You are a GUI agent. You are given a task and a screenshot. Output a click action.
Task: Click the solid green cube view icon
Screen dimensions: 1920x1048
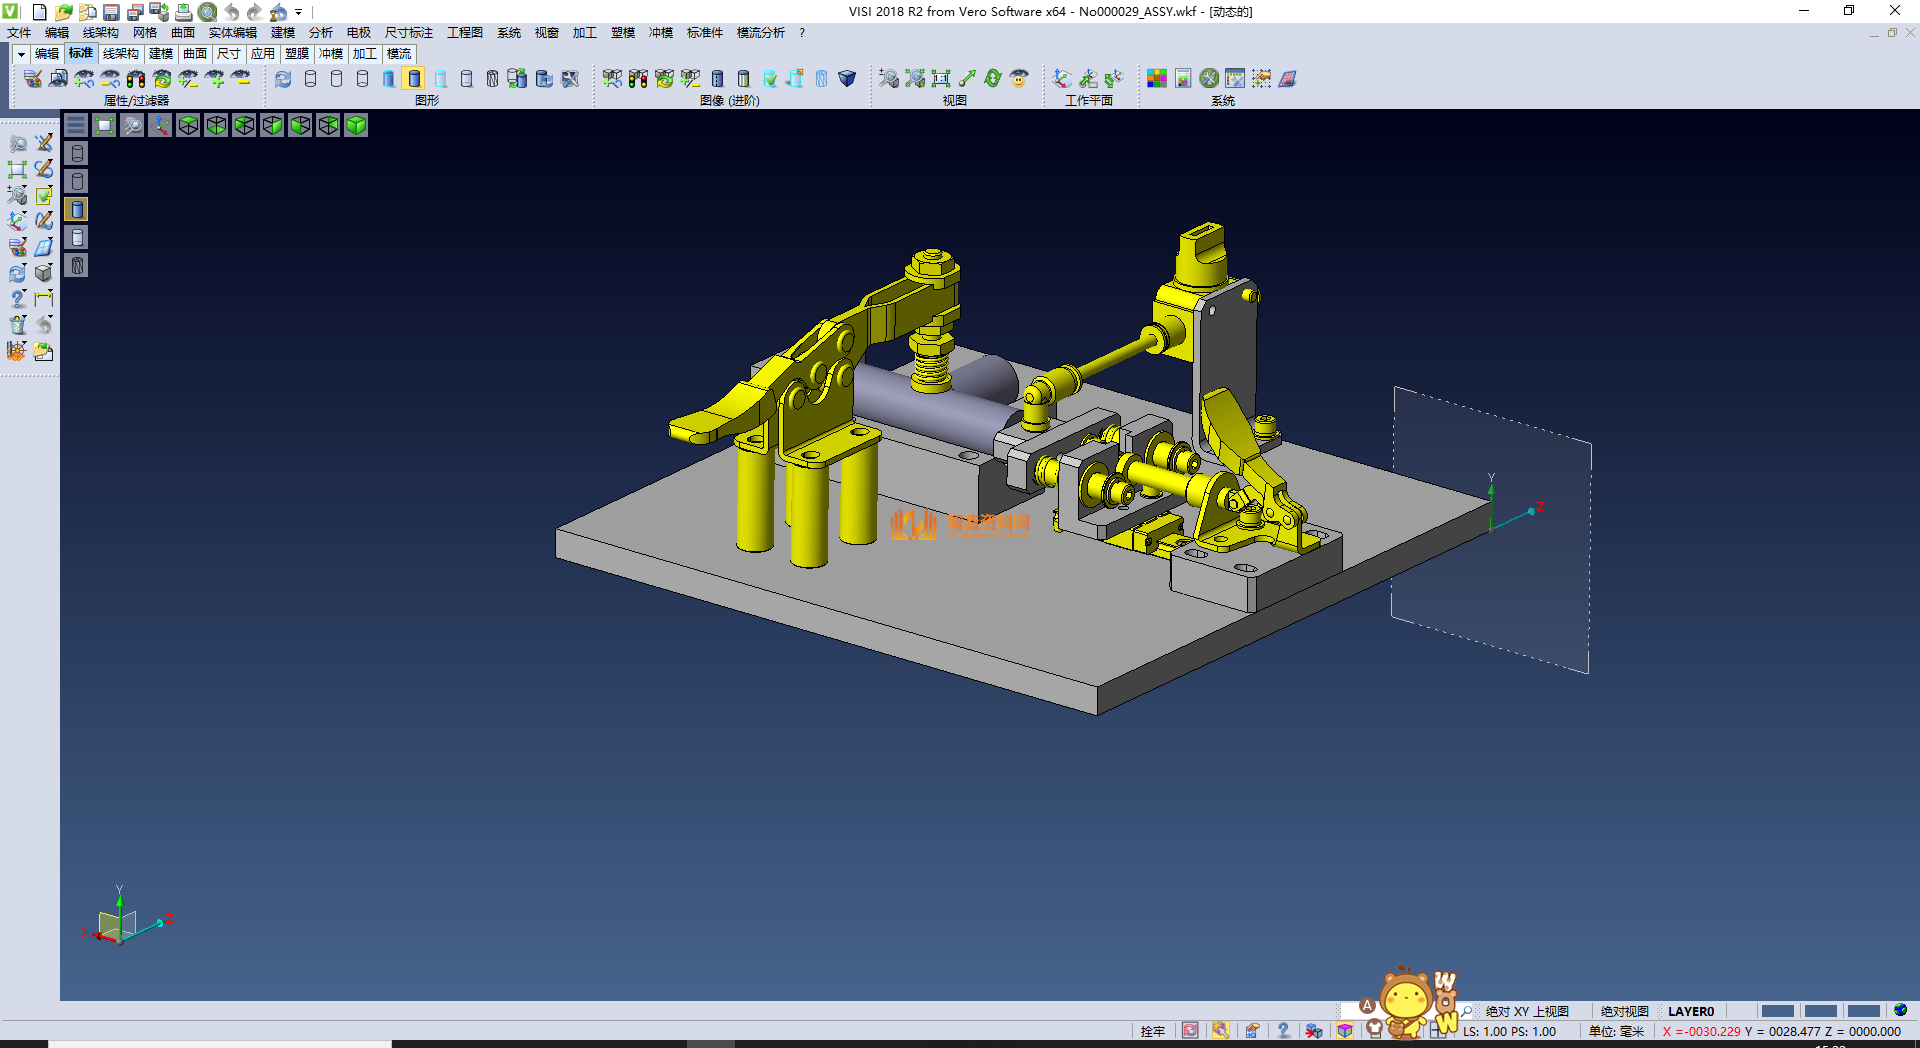(x=356, y=125)
